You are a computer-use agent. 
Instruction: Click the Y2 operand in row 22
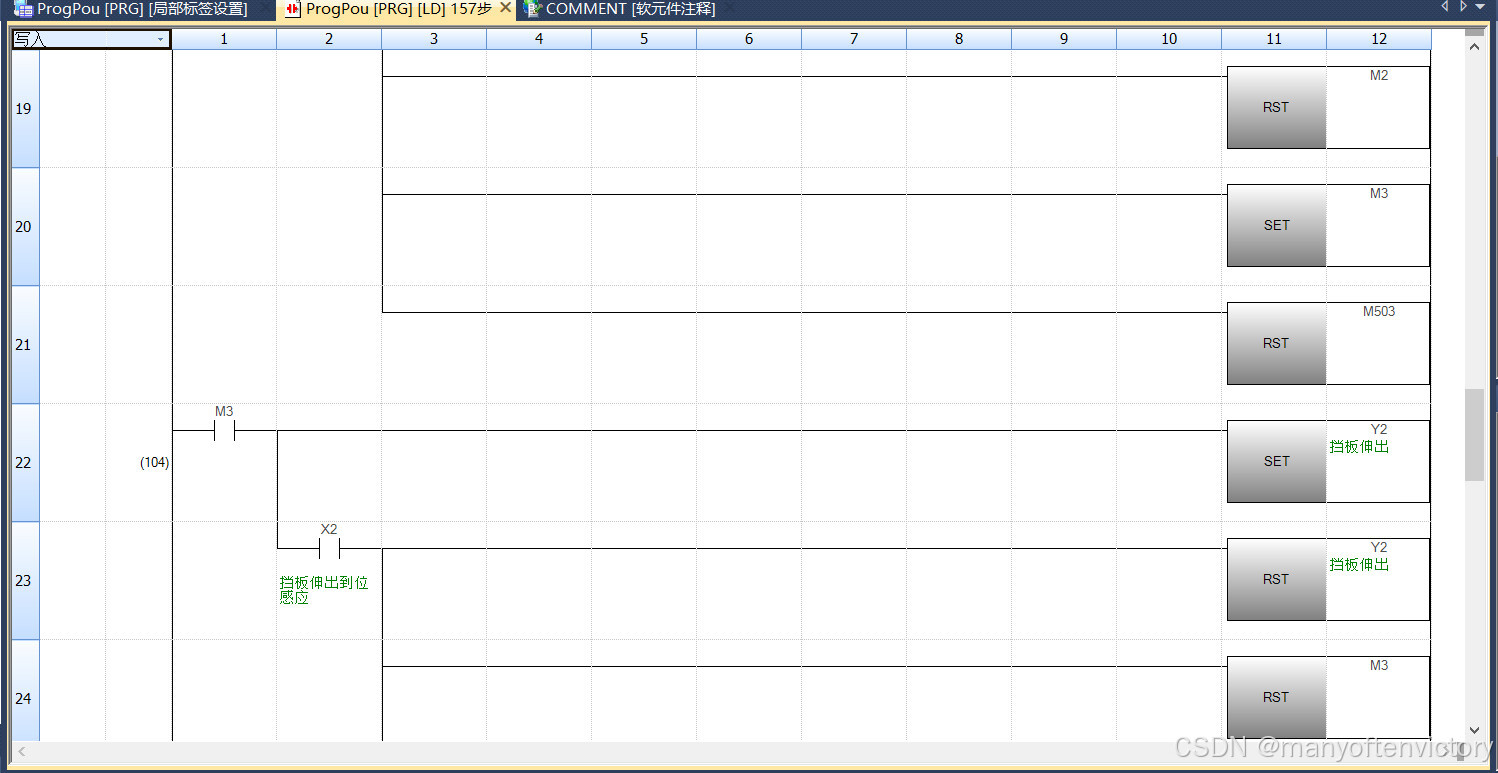[x=1379, y=429]
